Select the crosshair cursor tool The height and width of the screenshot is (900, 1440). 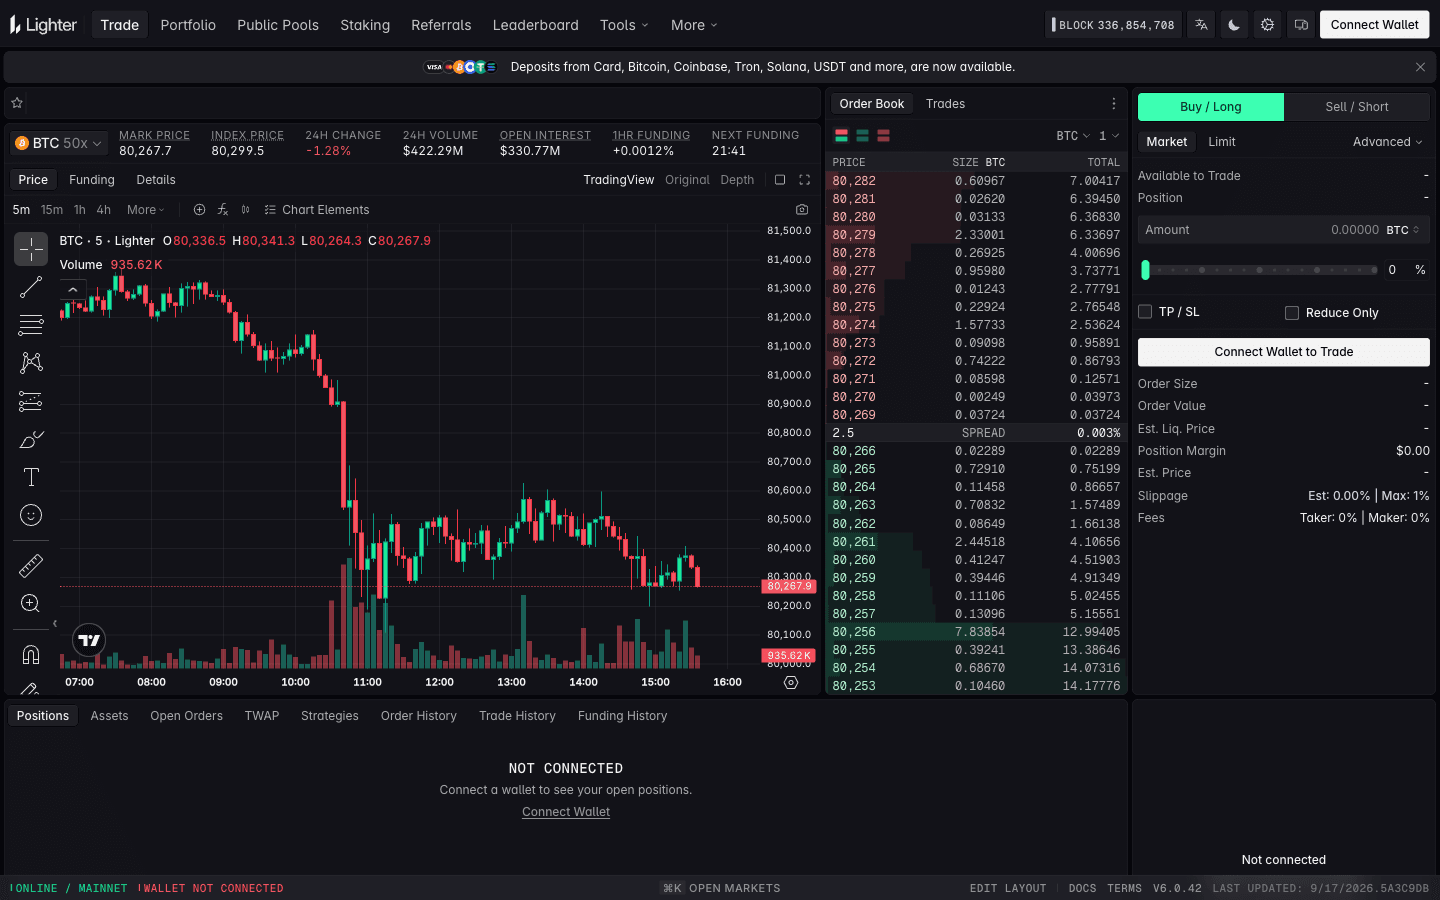[x=31, y=249]
